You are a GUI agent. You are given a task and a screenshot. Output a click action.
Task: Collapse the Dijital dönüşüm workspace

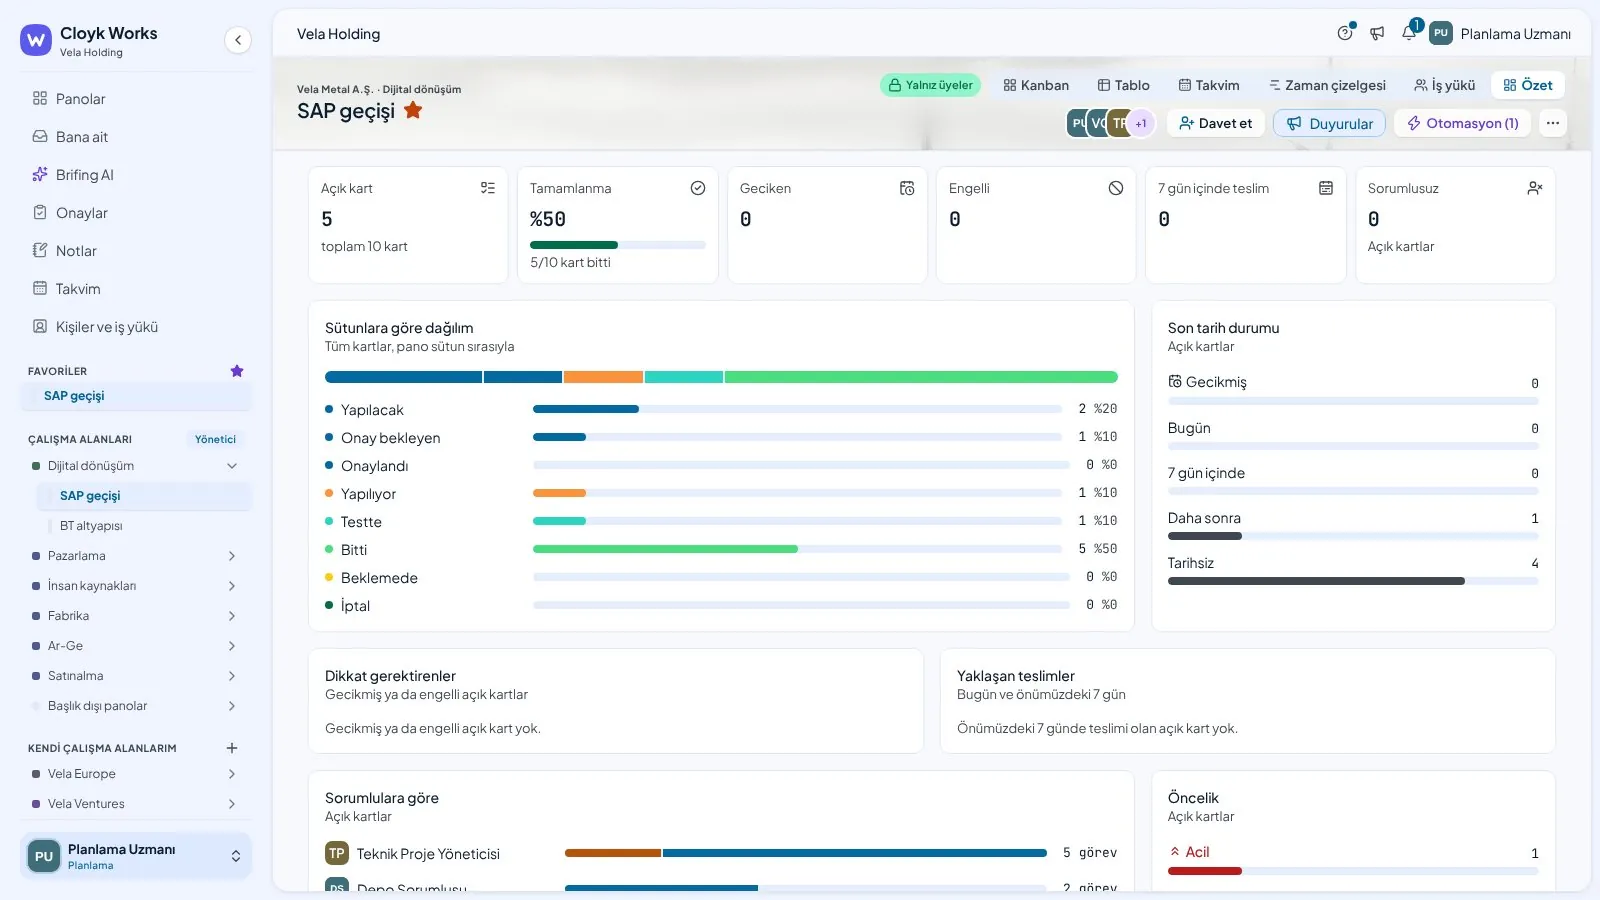232,466
